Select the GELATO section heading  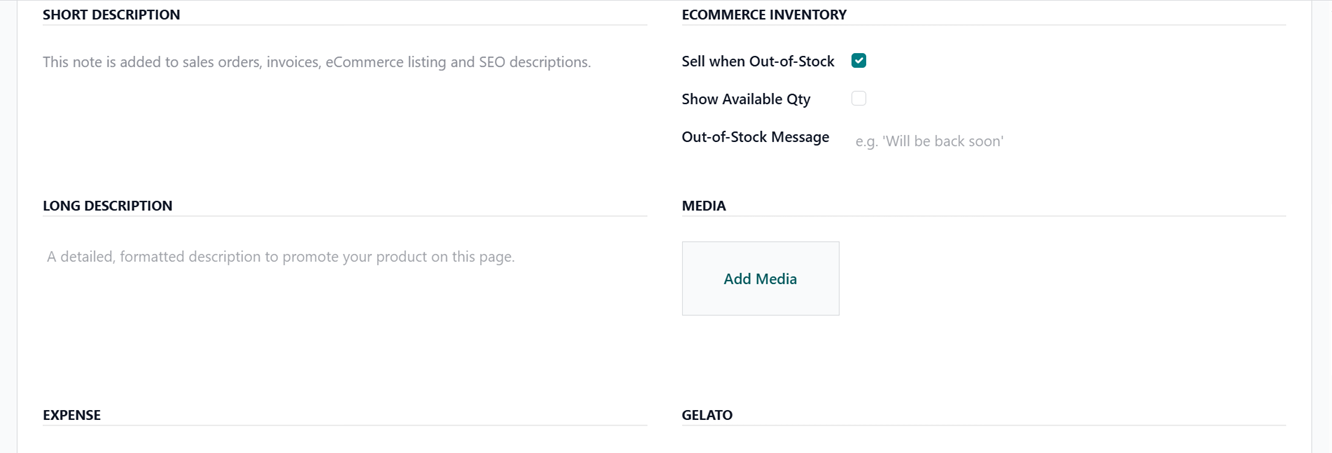[707, 415]
